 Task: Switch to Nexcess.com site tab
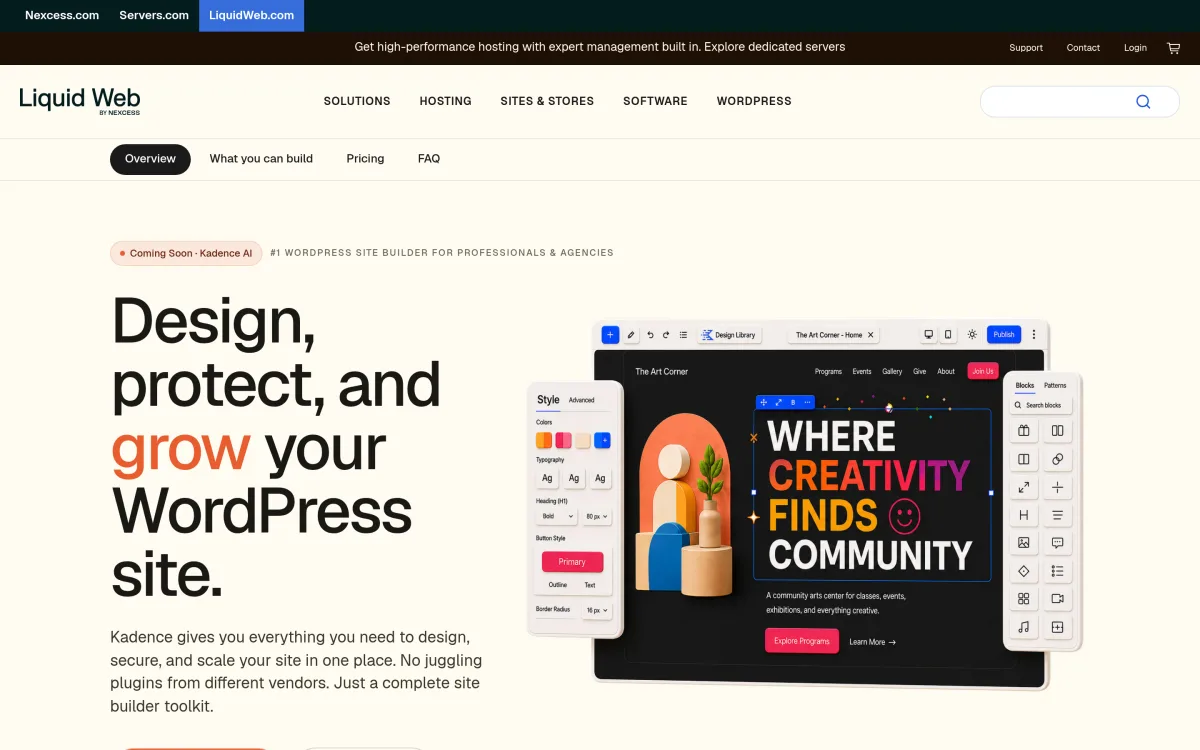(62, 16)
